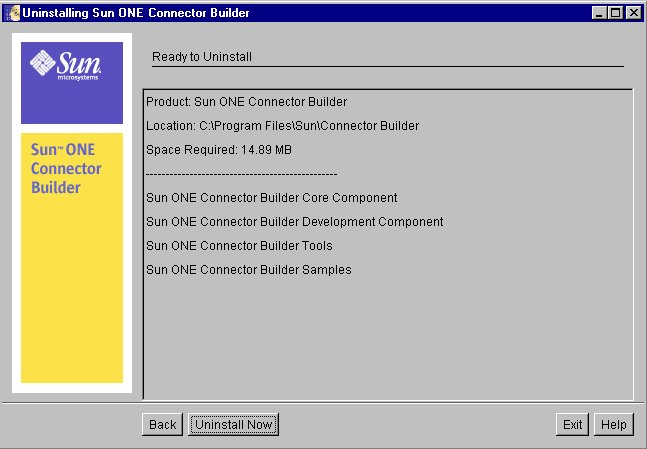This screenshot has width=647, height=449.
Task: Click 'Sun ONE Connector Builder Core Component'
Action: coord(272,198)
